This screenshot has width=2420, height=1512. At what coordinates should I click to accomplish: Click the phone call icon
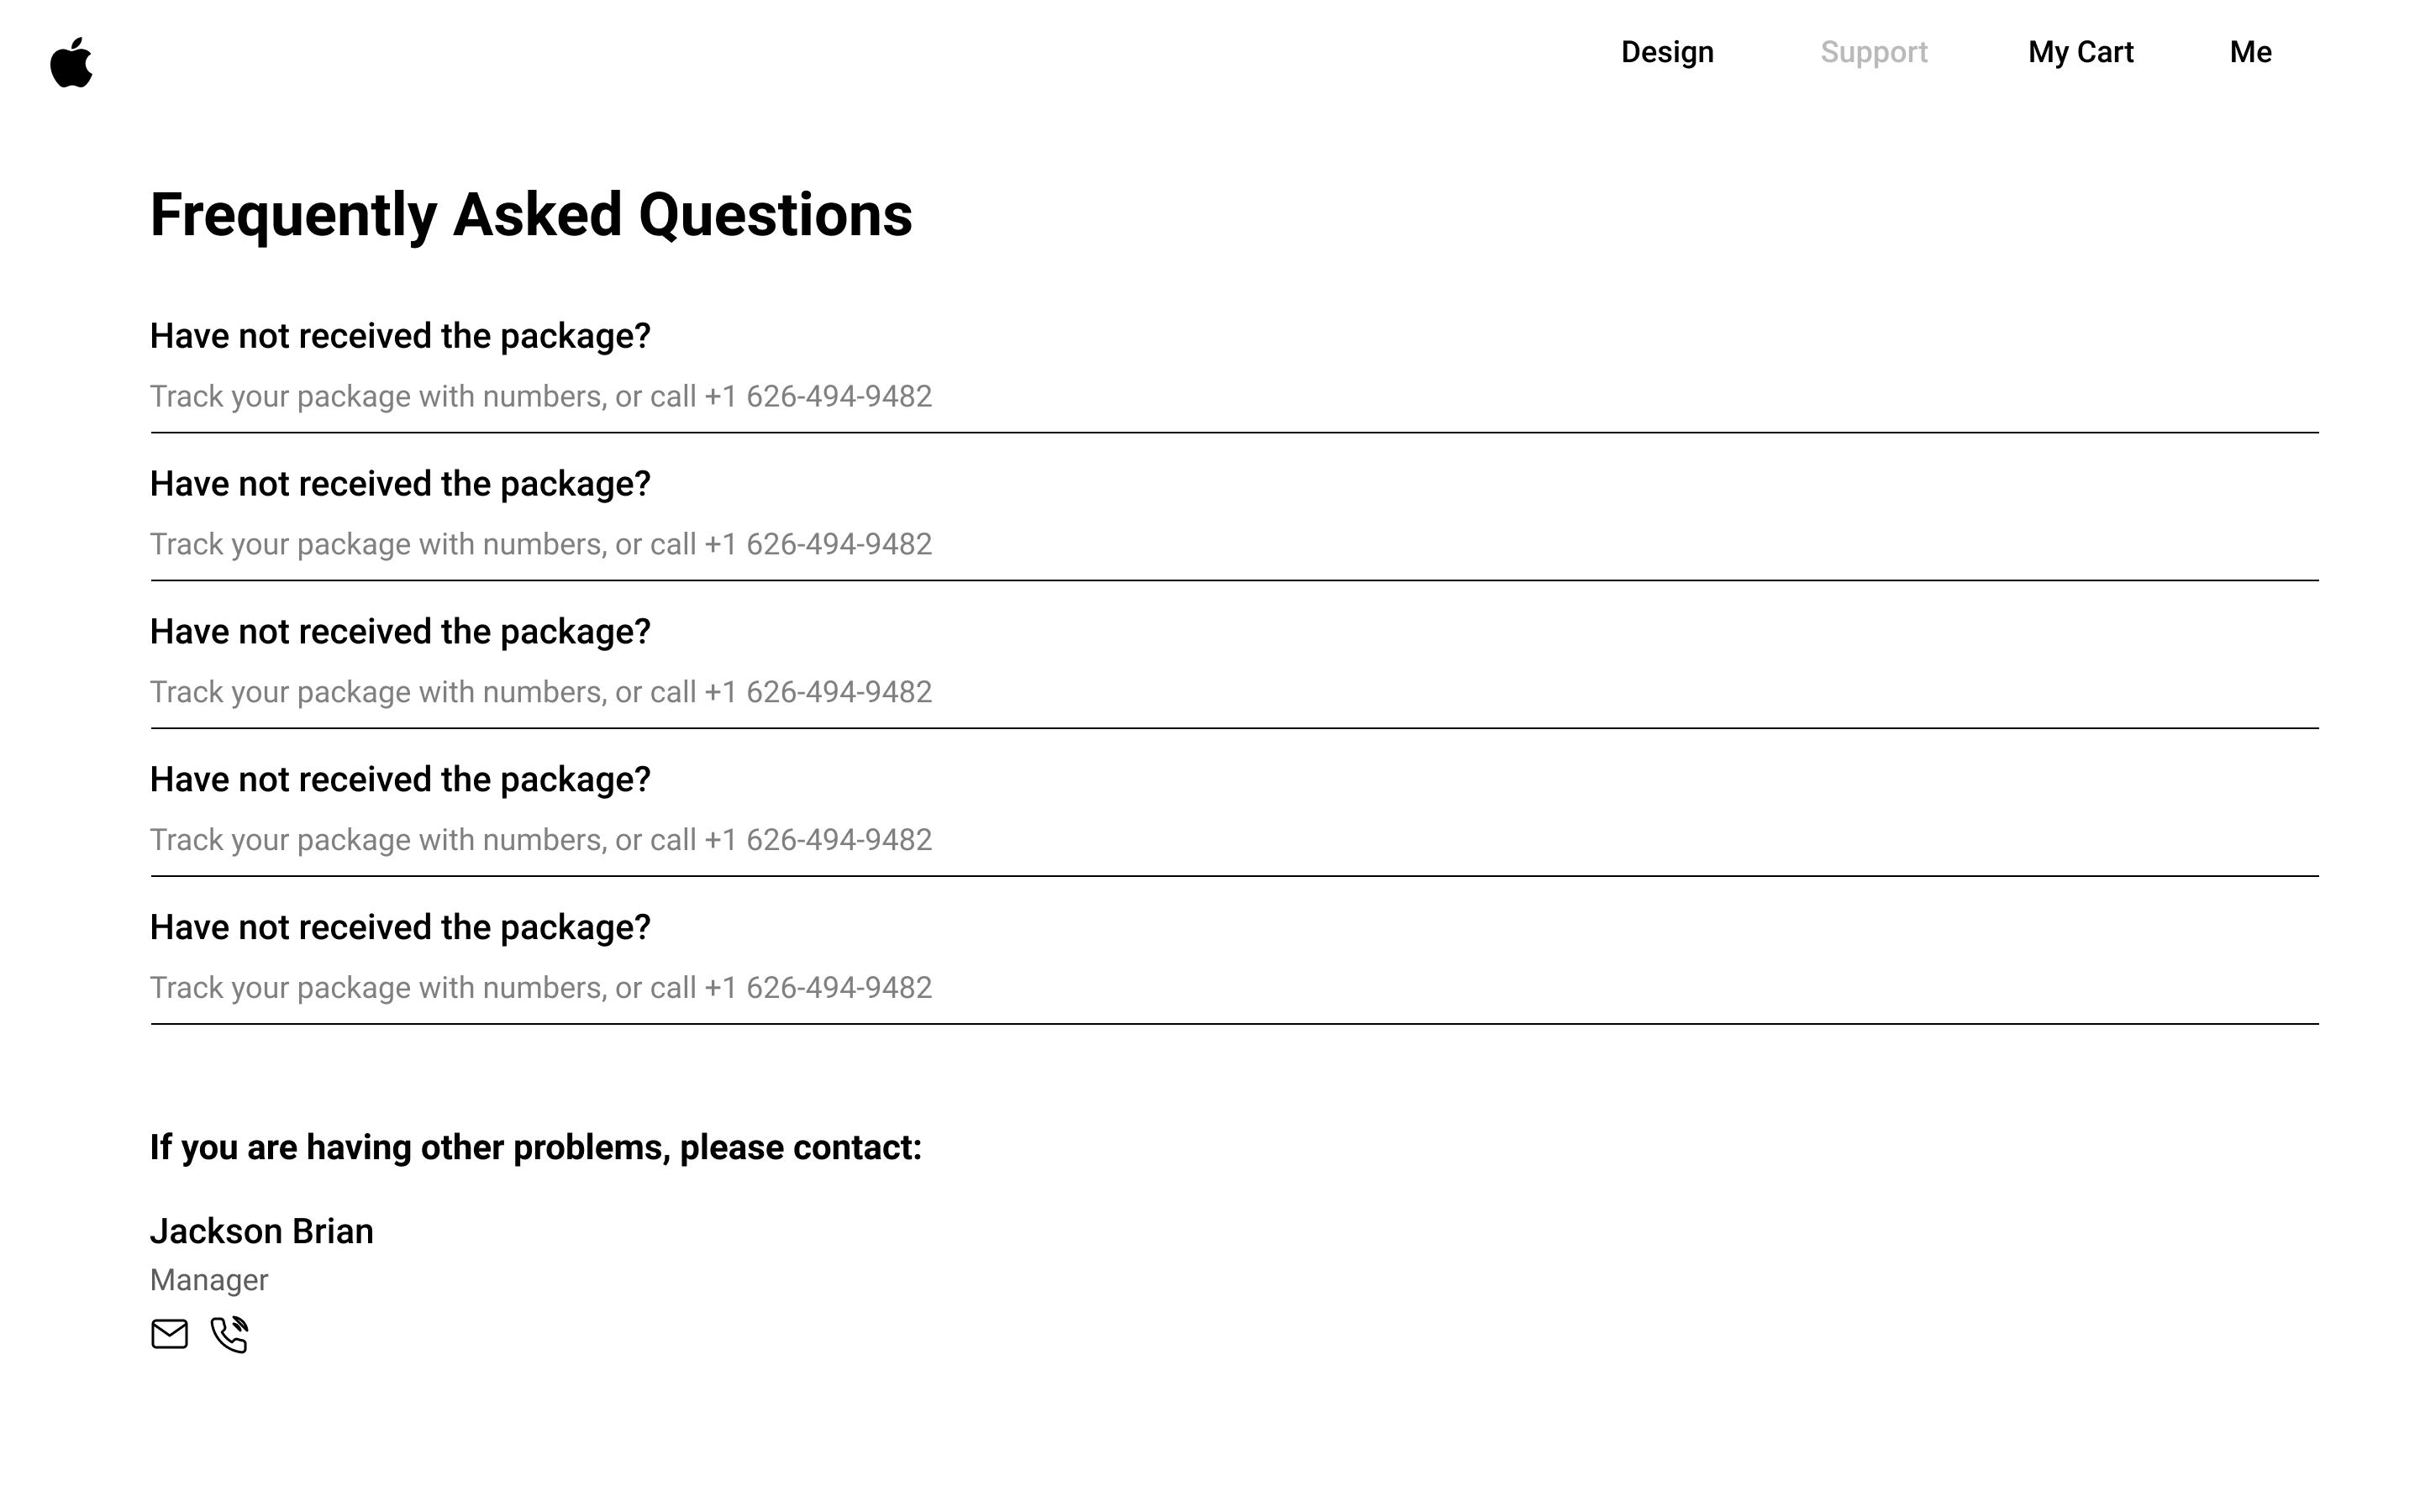coord(229,1334)
